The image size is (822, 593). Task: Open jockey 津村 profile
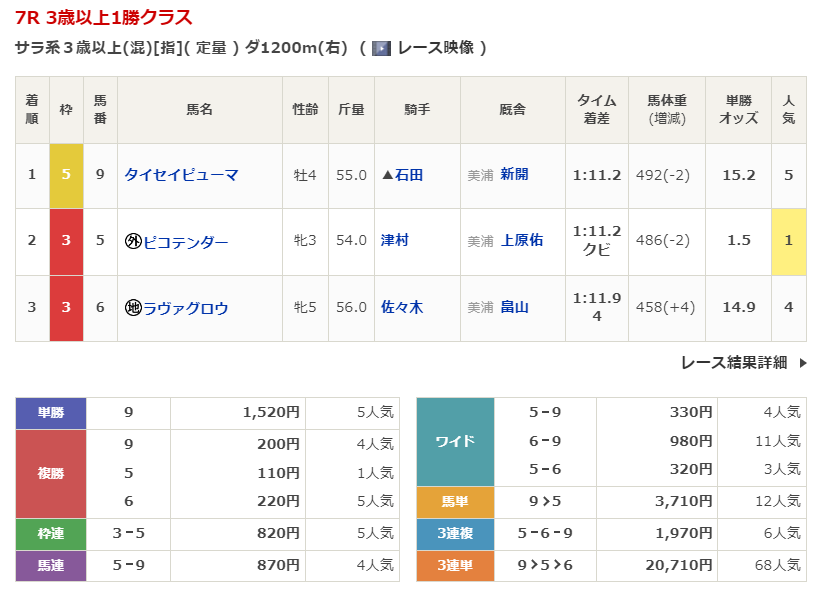click(x=395, y=241)
